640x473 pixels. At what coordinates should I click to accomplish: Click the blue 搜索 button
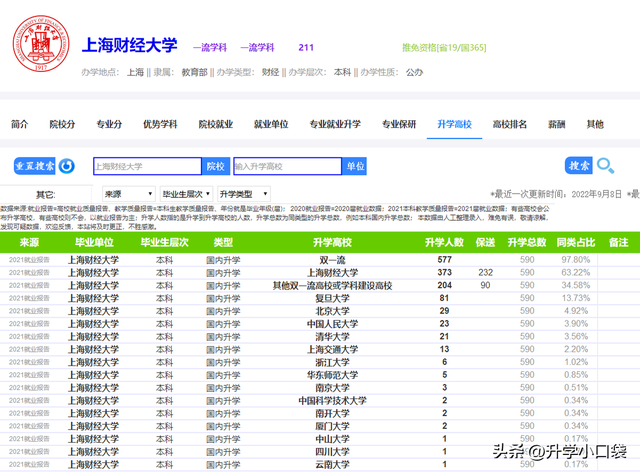coord(579,166)
